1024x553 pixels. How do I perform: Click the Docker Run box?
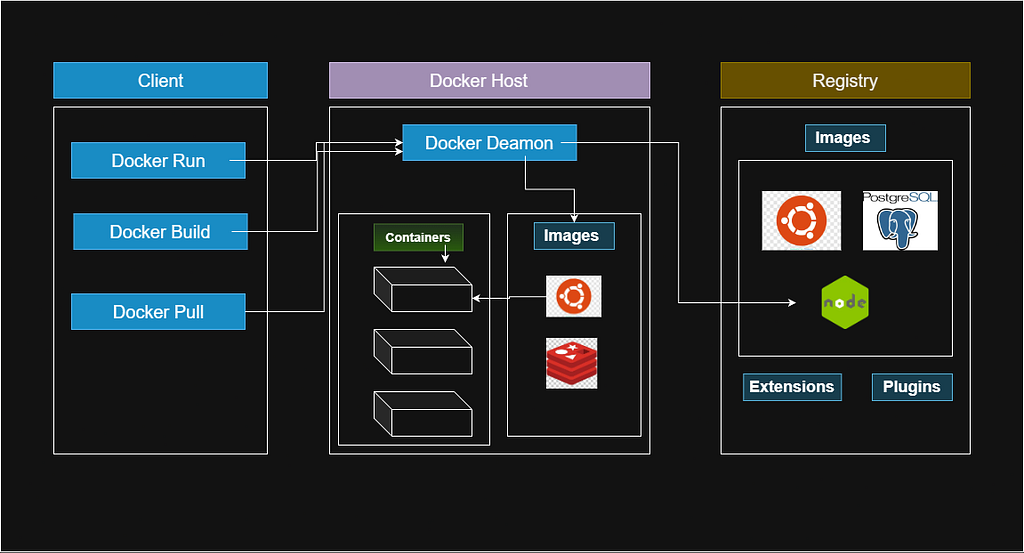point(158,161)
